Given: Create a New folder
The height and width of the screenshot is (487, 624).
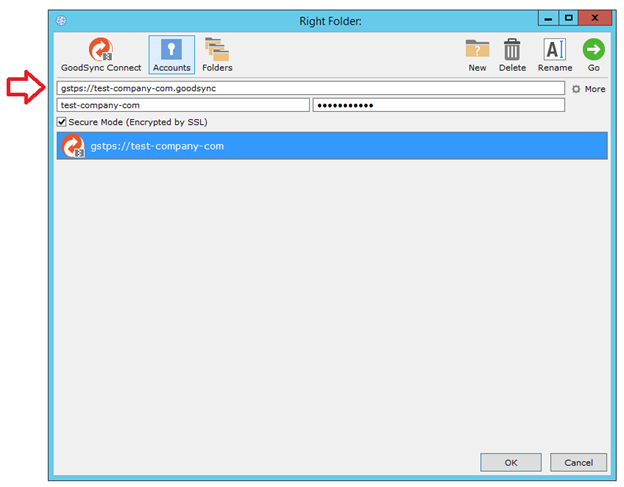Looking at the screenshot, I should pyautogui.click(x=477, y=54).
